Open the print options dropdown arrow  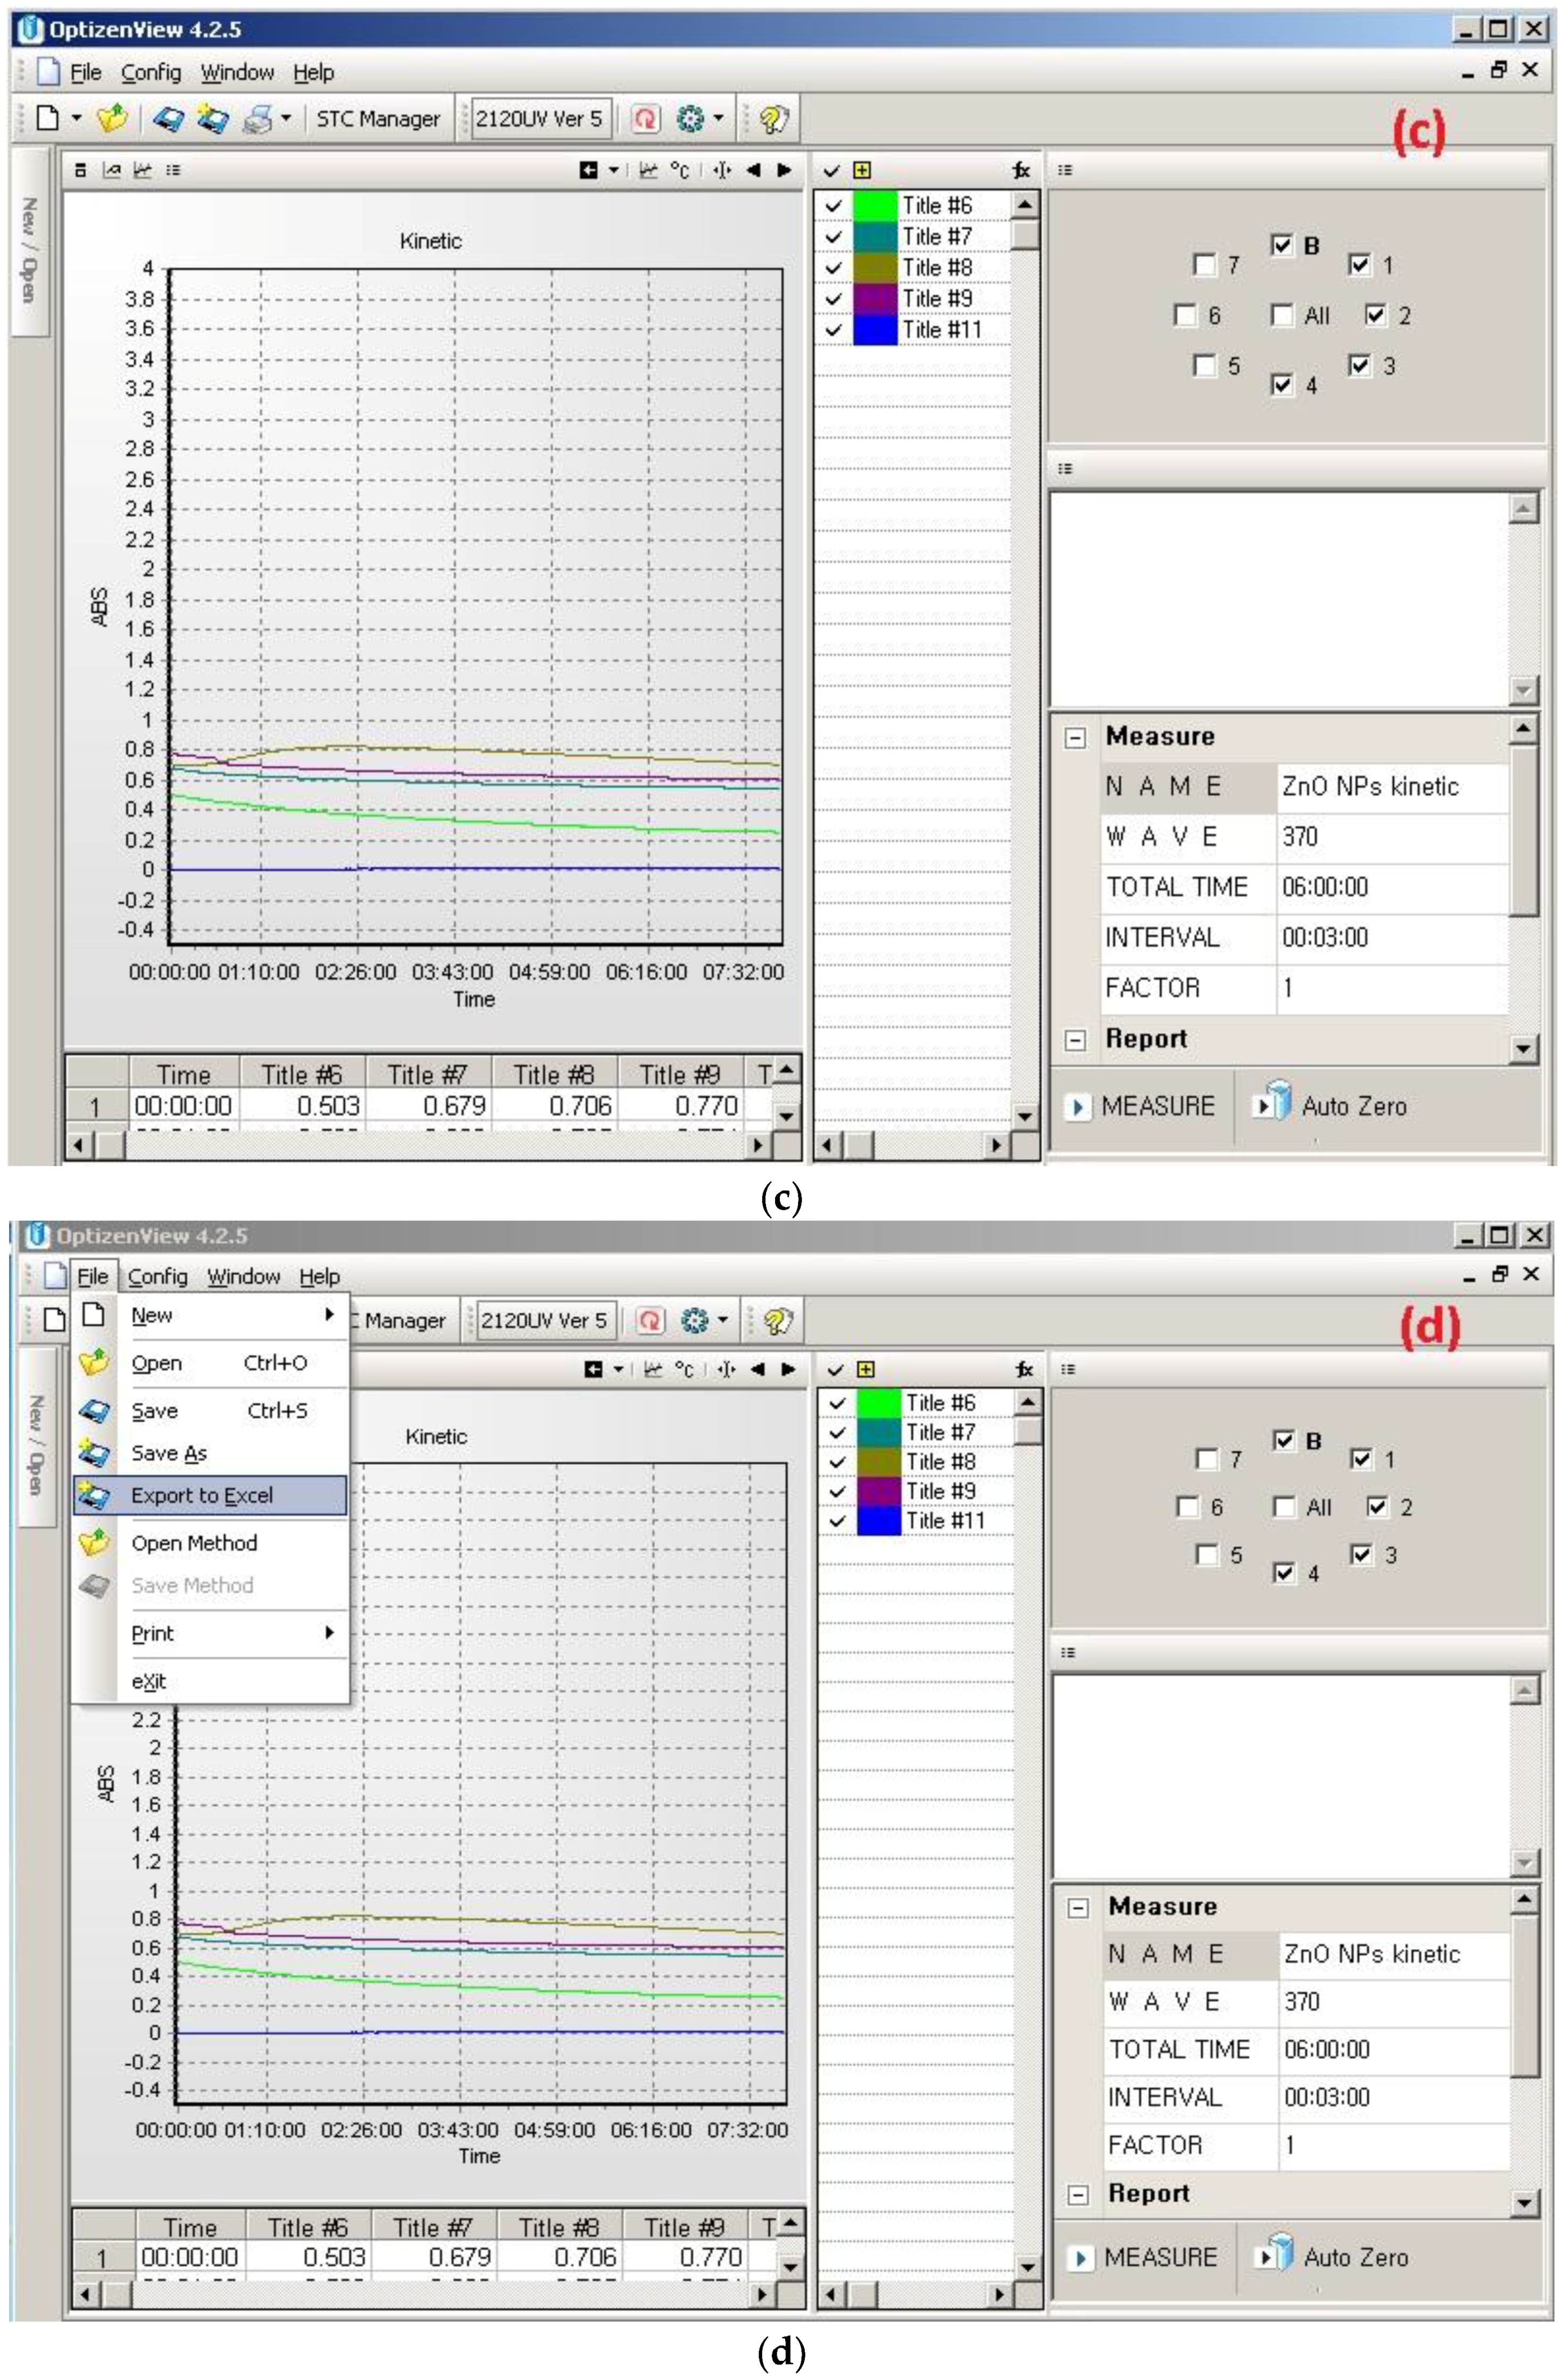coord(285,118)
